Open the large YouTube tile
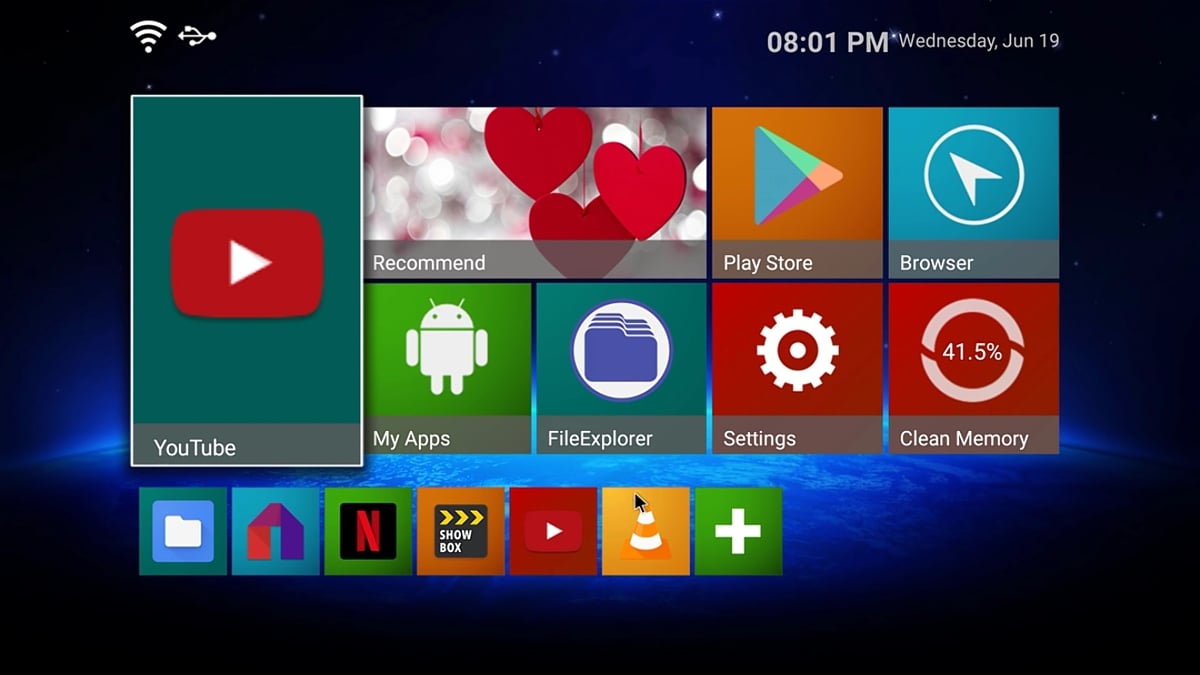1200x675 pixels. click(246, 281)
